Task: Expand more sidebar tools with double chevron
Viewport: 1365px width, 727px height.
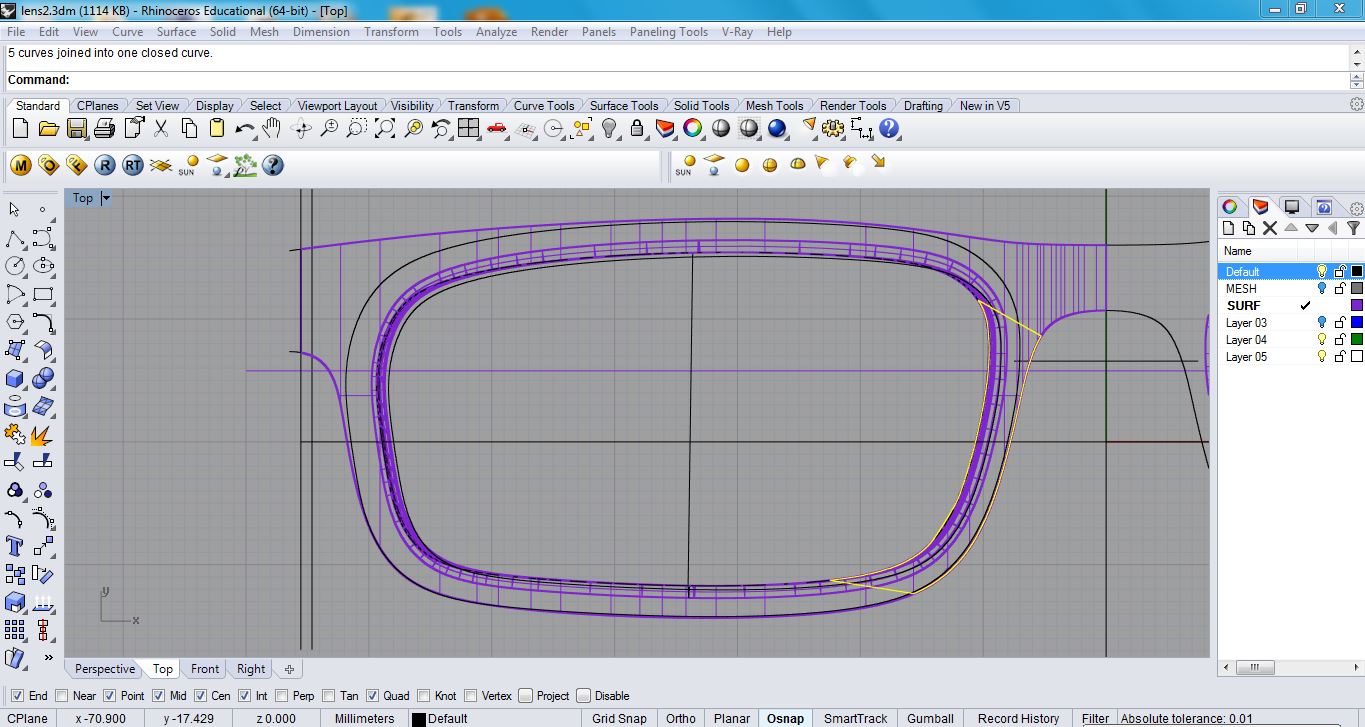Action: (48, 658)
